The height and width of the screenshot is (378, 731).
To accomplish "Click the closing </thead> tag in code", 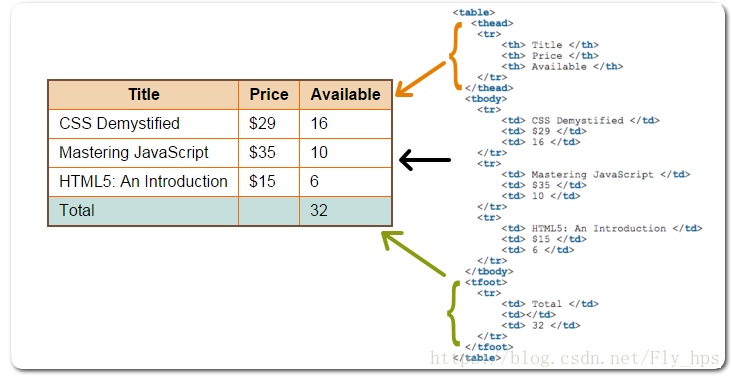I will click(489, 88).
